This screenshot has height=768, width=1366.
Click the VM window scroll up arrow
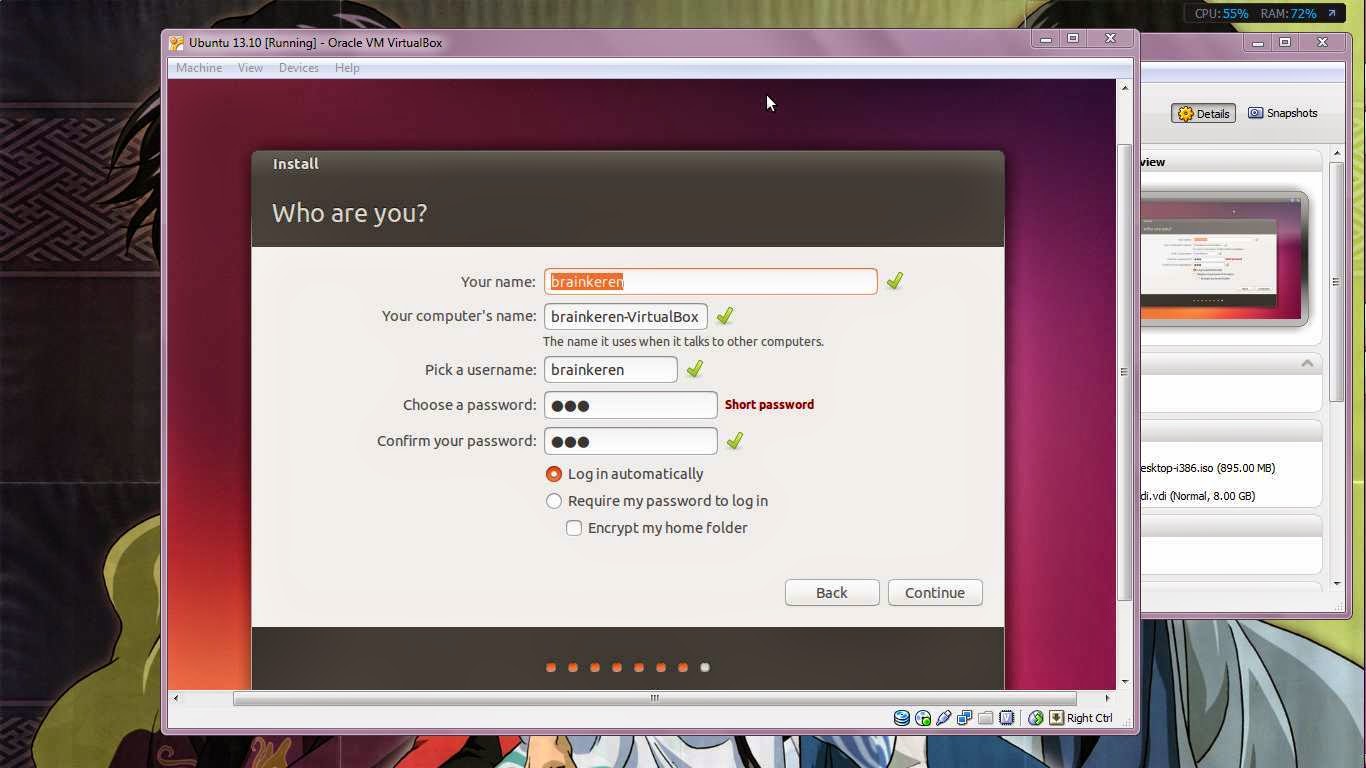[1124, 88]
